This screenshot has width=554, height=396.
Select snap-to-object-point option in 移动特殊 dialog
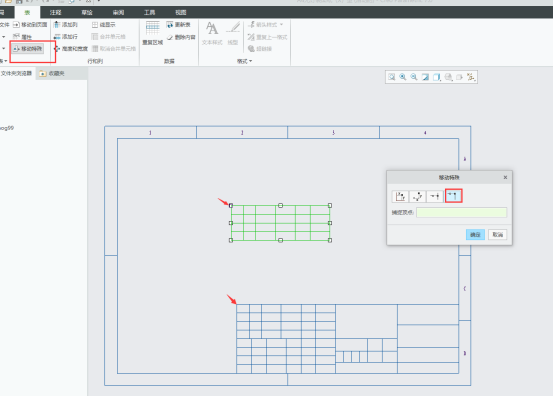tap(435, 196)
